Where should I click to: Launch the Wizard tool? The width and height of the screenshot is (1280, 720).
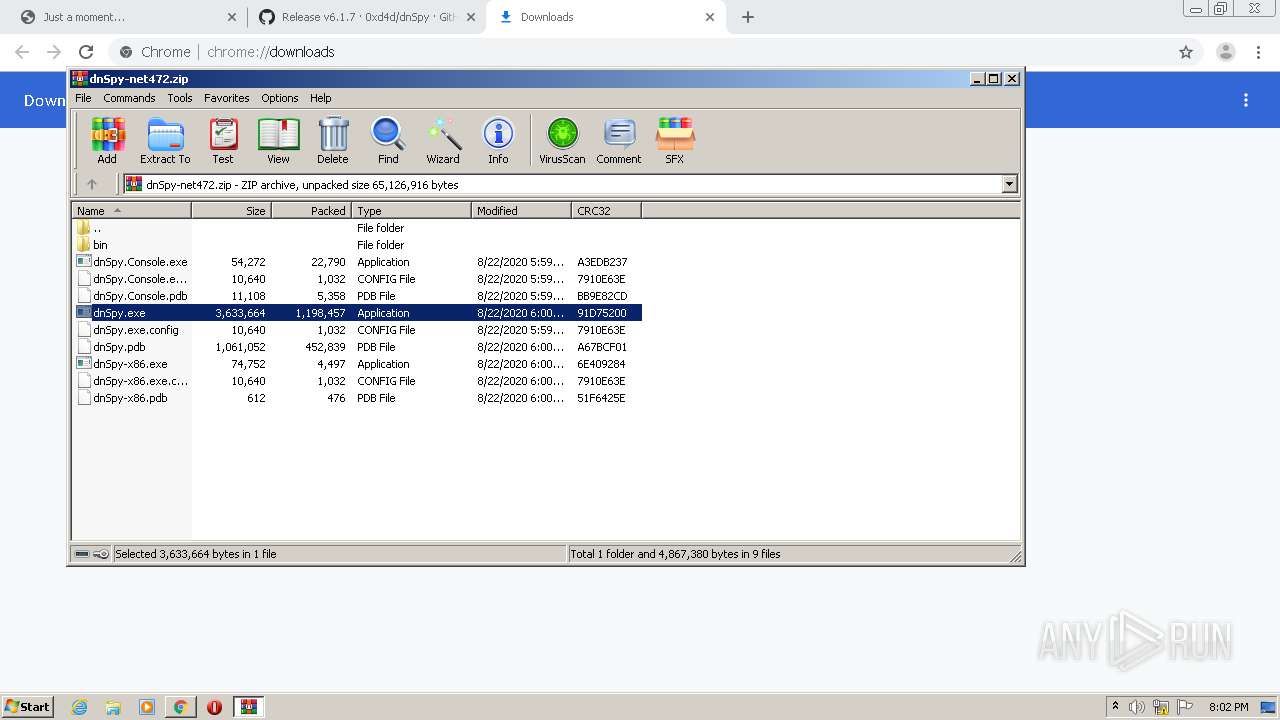443,140
